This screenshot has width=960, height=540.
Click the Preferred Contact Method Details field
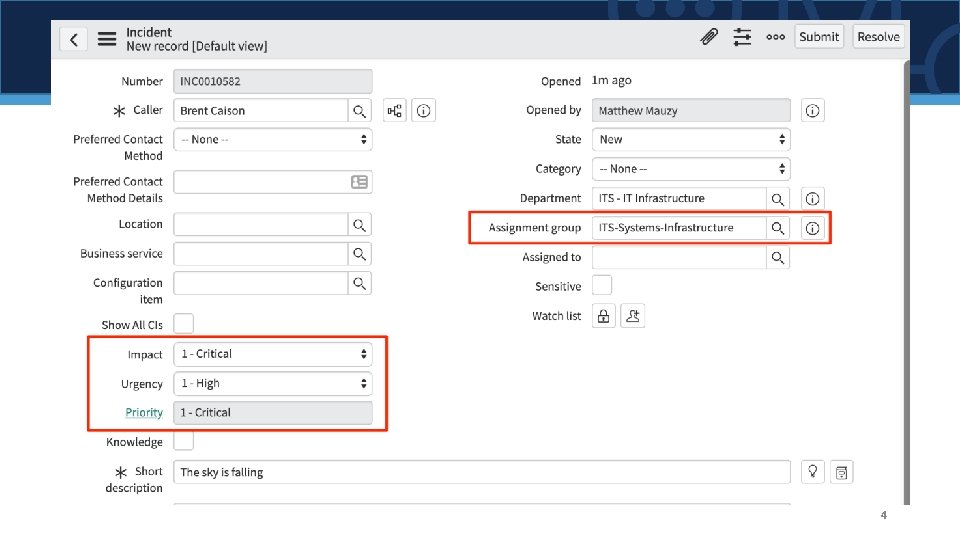point(272,182)
